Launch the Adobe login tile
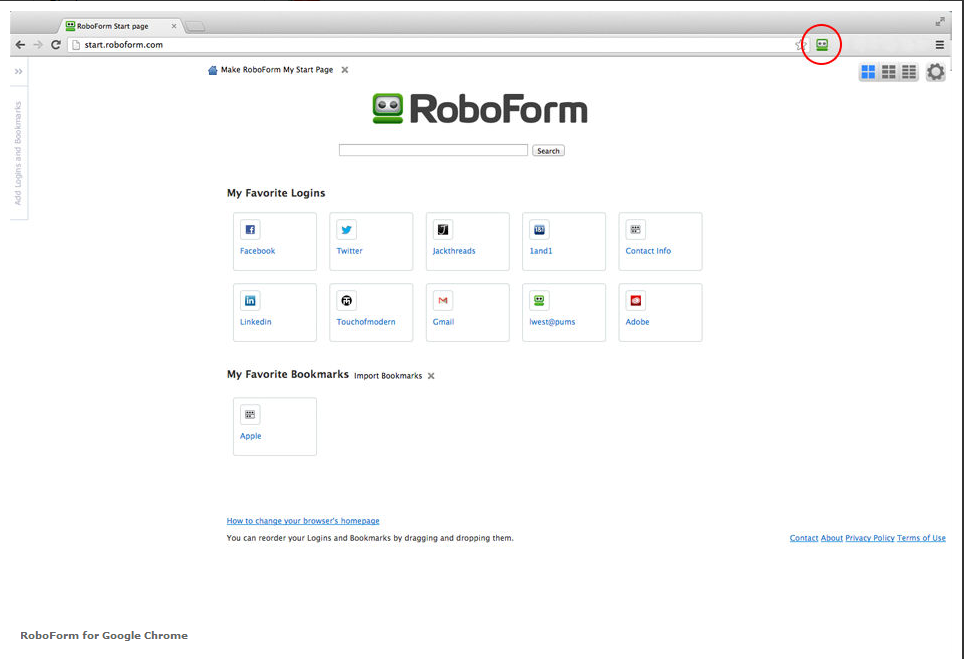 click(660, 312)
